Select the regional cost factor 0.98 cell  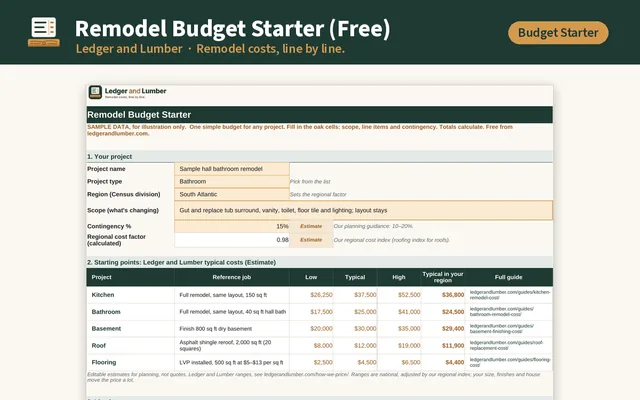pos(232,240)
